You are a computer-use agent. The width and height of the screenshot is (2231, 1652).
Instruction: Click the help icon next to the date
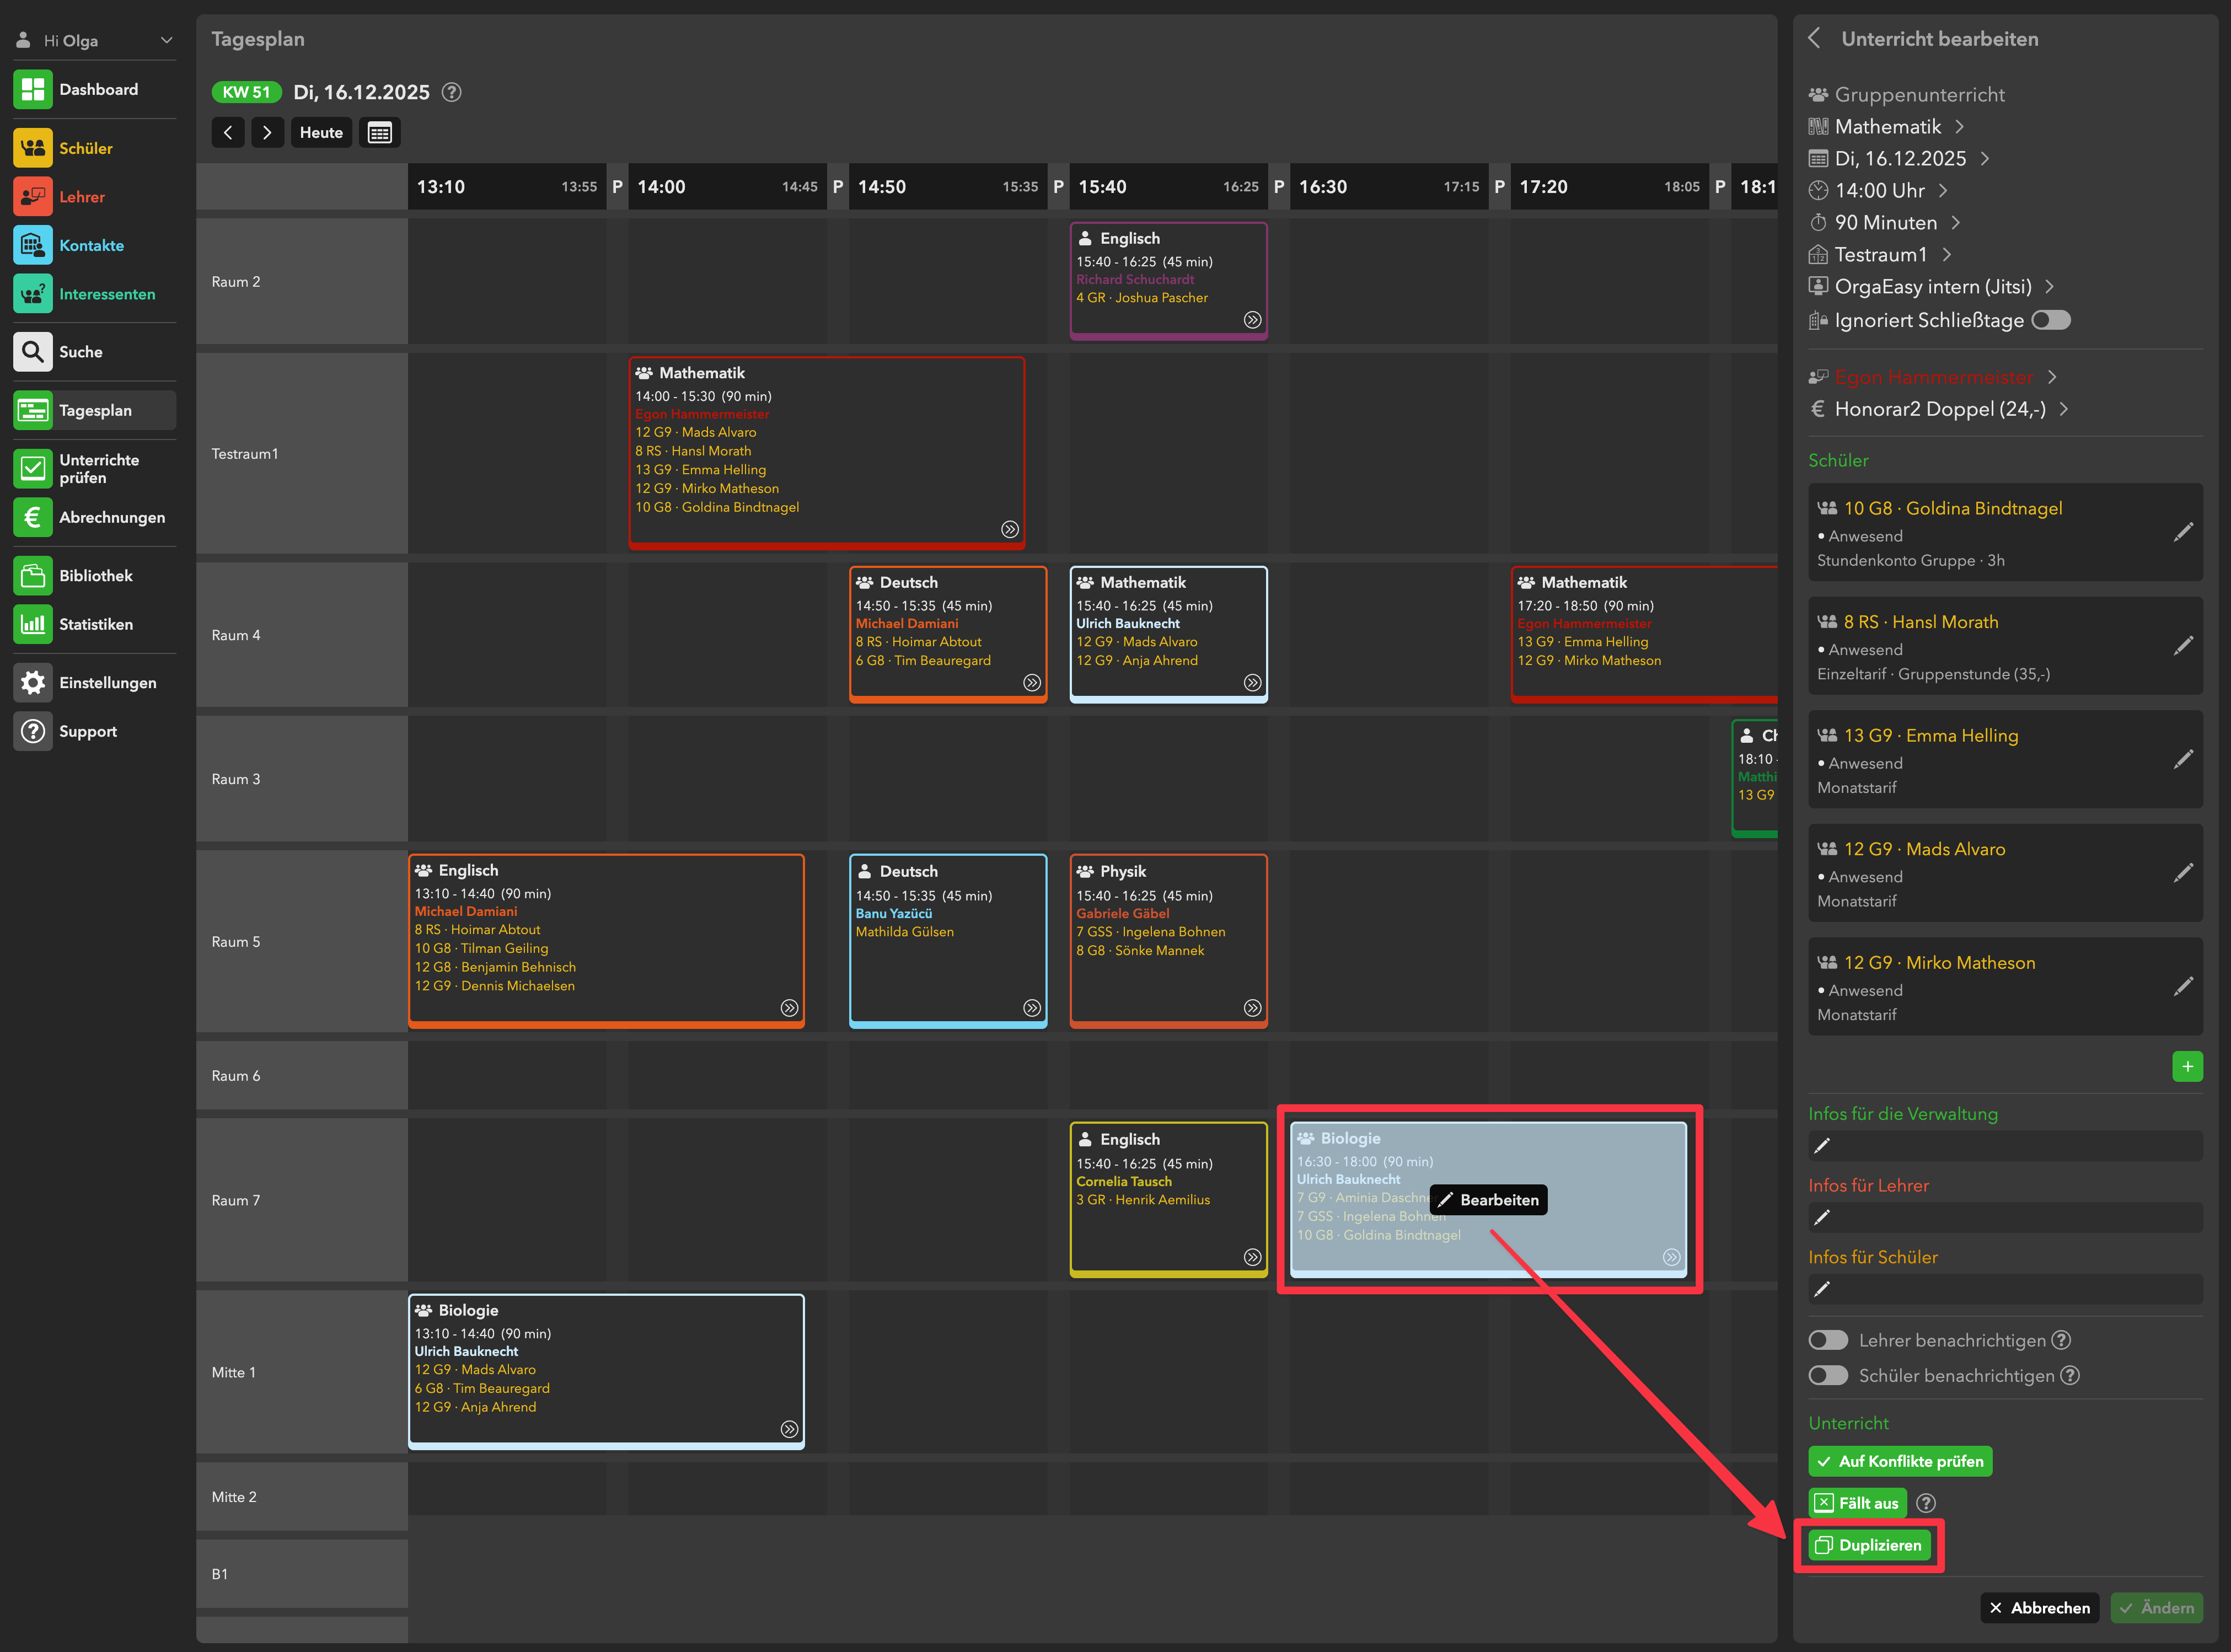[x=452, y=92]
